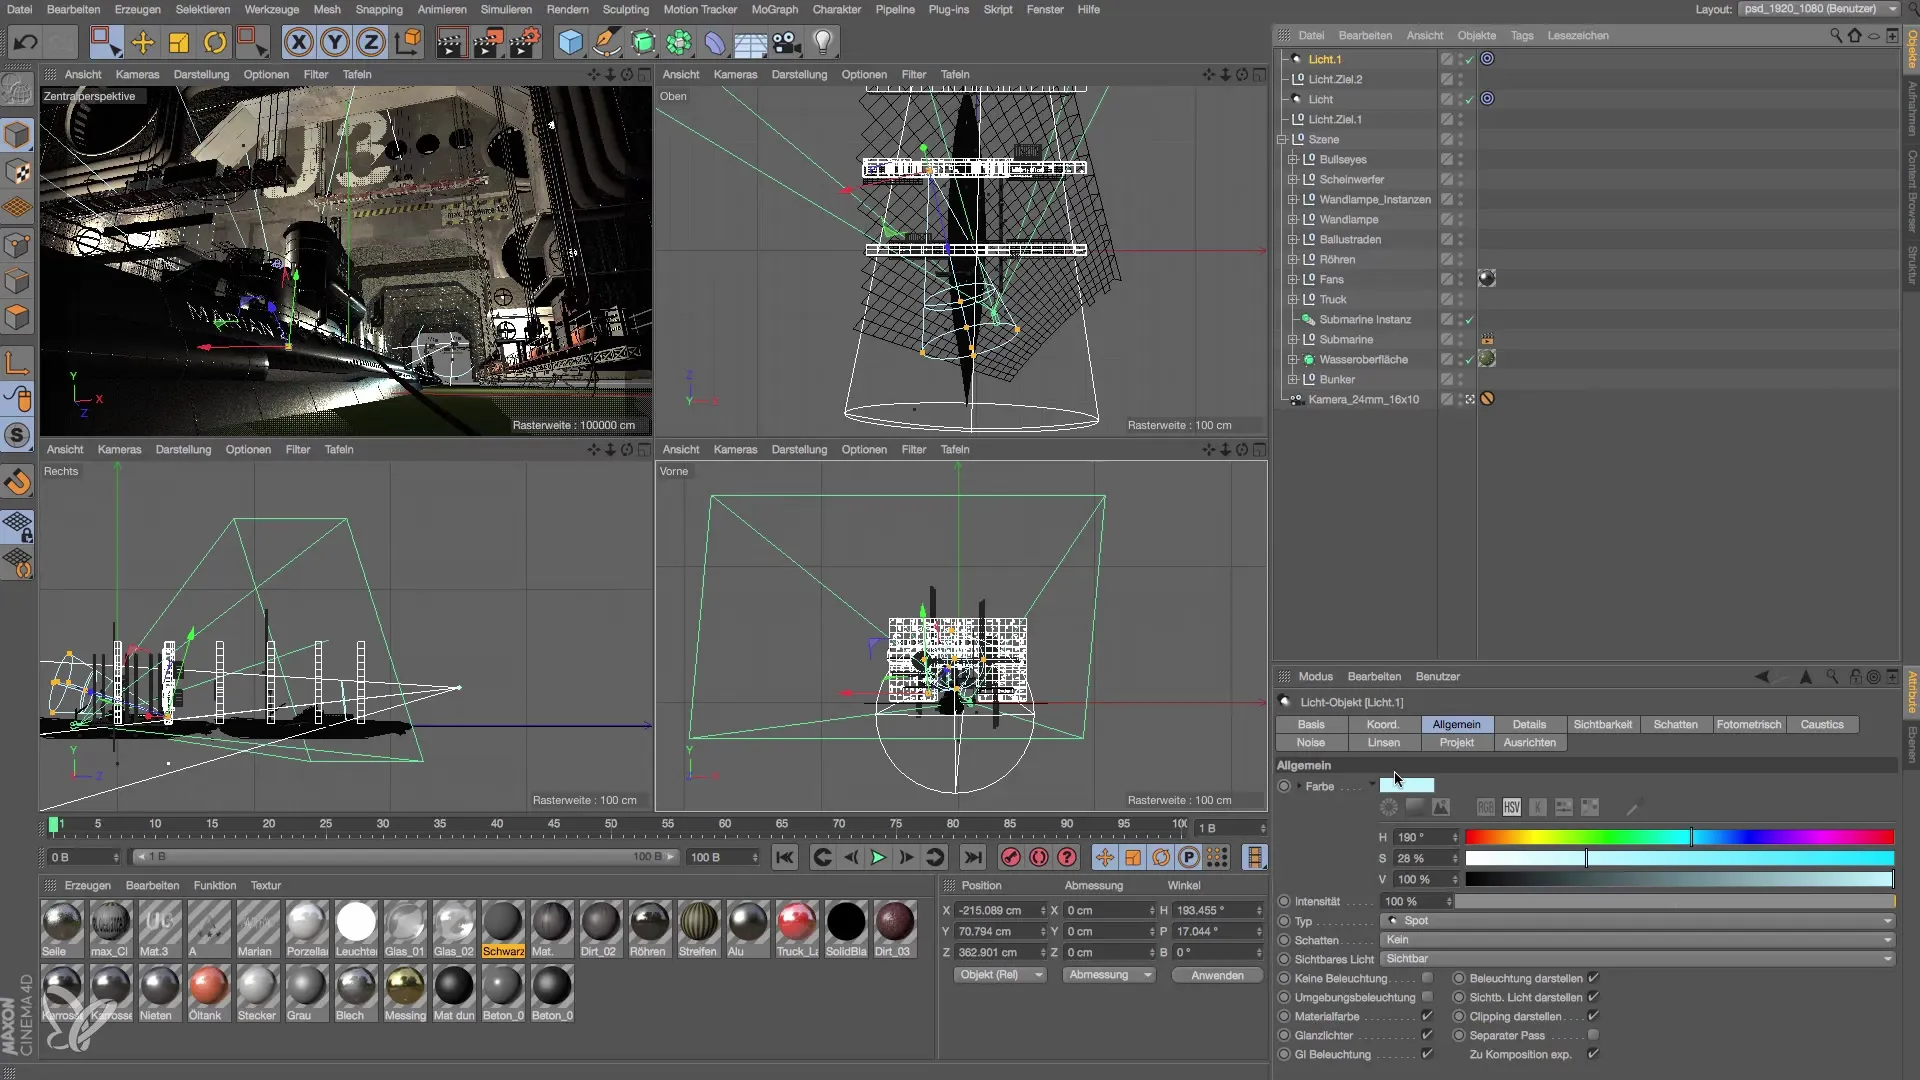Image resolution: width=1920 pixels, height=1080 pixels.
Task: Open the Schatten Kein dropdown
Action: point(1637,940)
